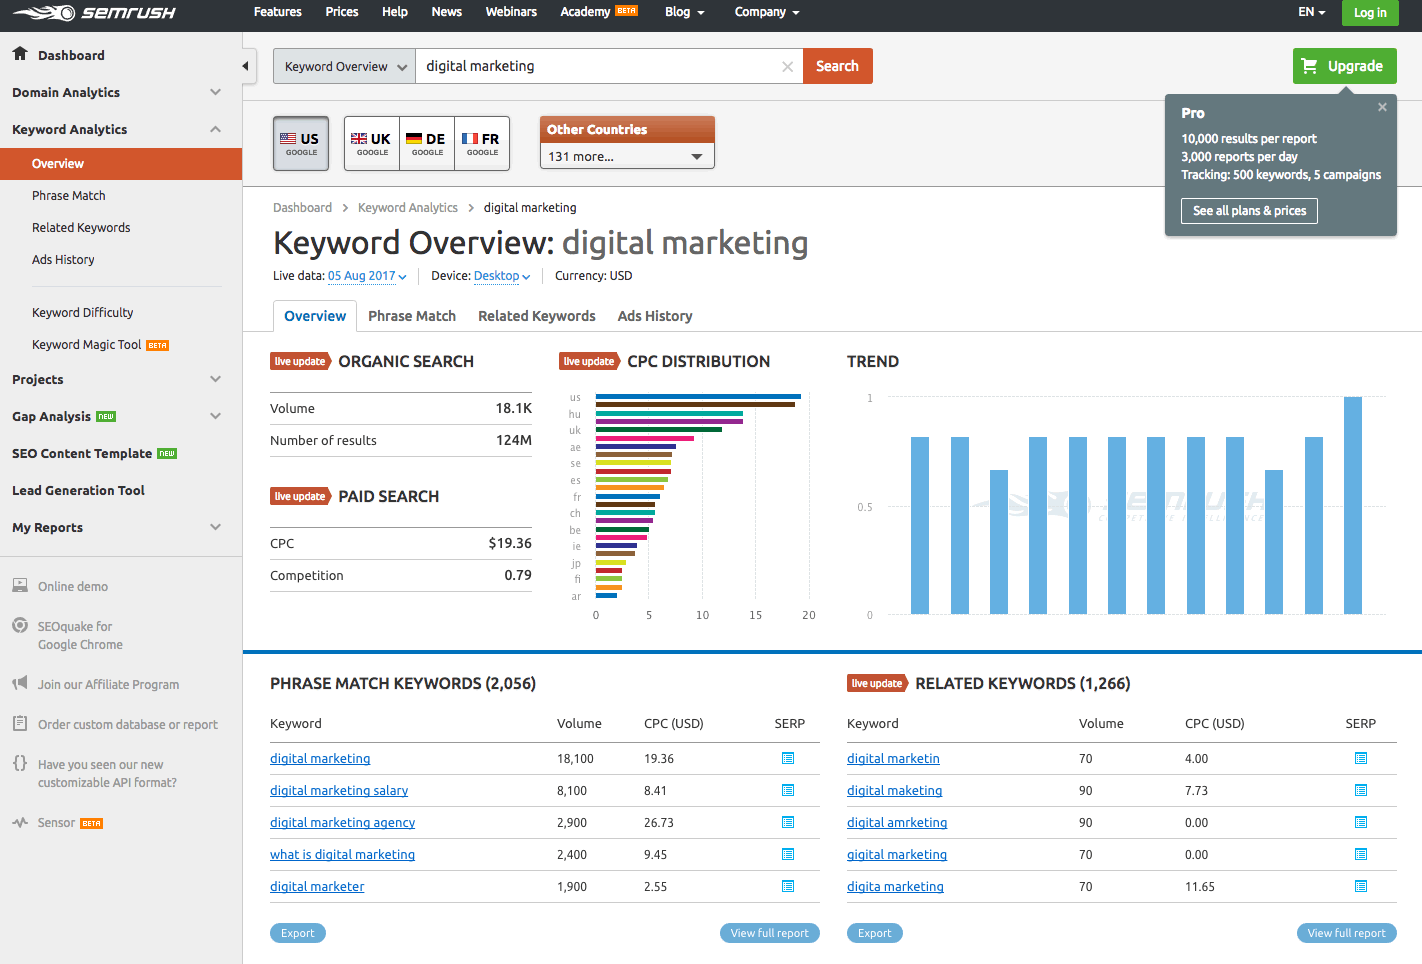Click the orange Search button
The image size is (1422, 964).
point(837,66)
